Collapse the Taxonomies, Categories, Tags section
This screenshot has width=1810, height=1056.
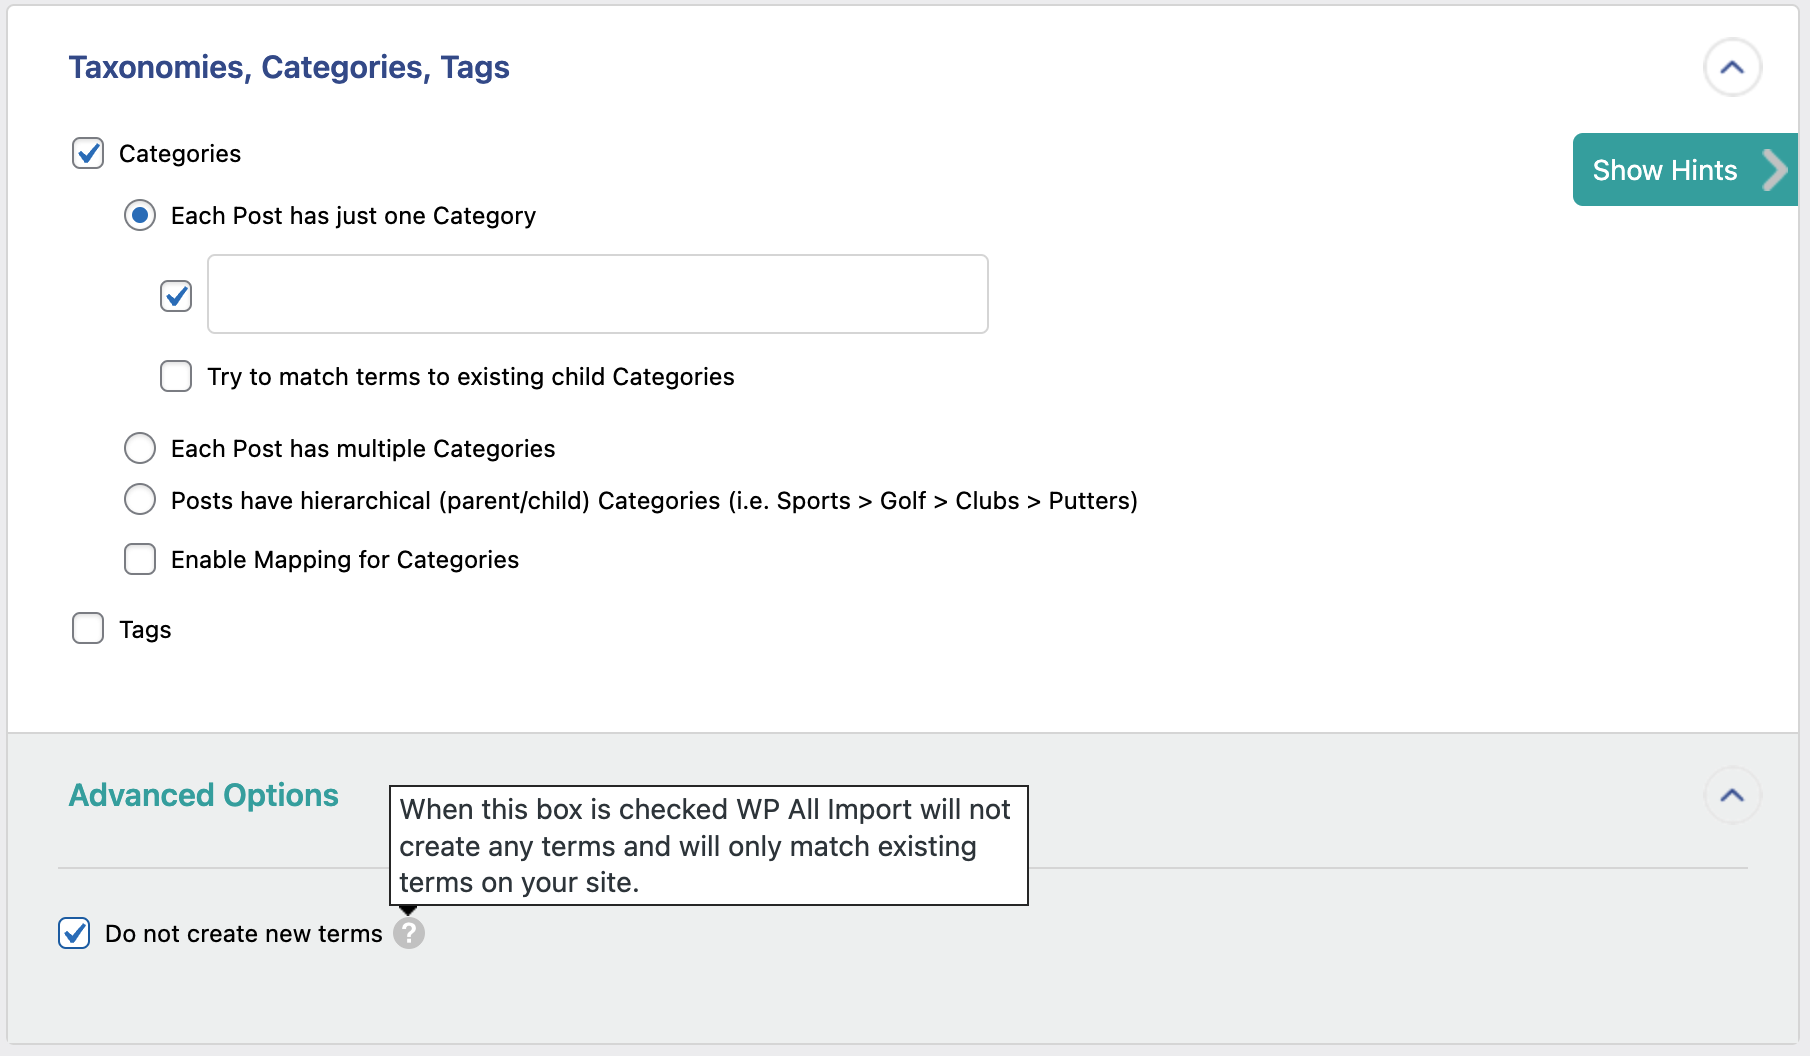click(1732, 68)
